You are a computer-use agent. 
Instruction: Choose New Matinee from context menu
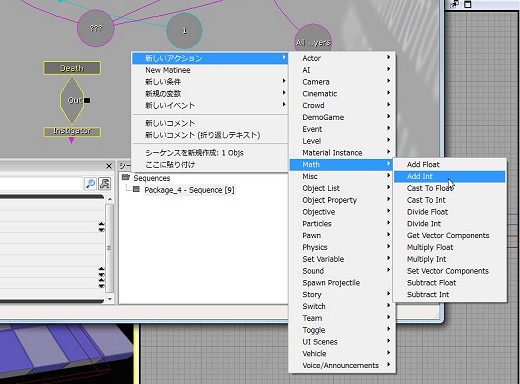click(210, 70)
